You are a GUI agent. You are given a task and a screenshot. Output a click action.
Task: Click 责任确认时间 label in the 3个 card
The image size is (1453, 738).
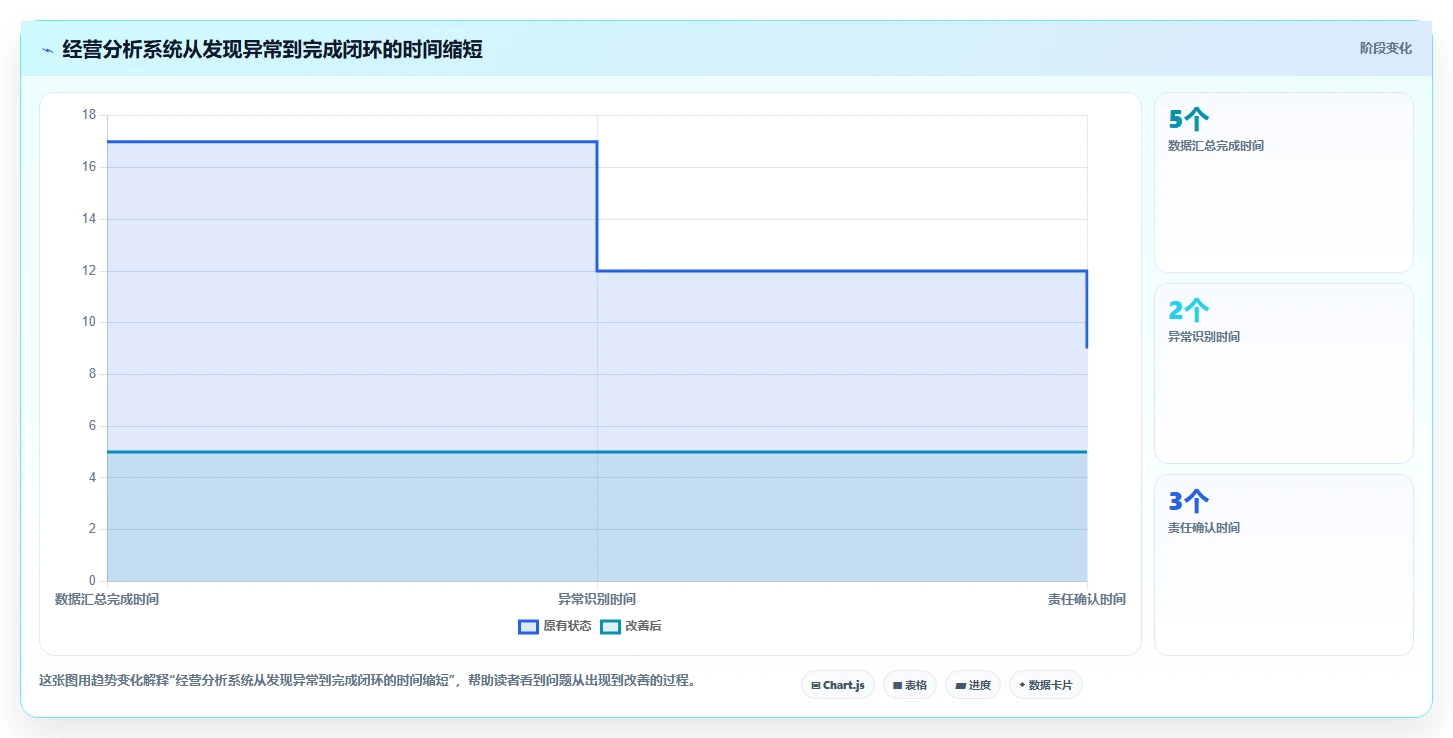[1204, 528]
